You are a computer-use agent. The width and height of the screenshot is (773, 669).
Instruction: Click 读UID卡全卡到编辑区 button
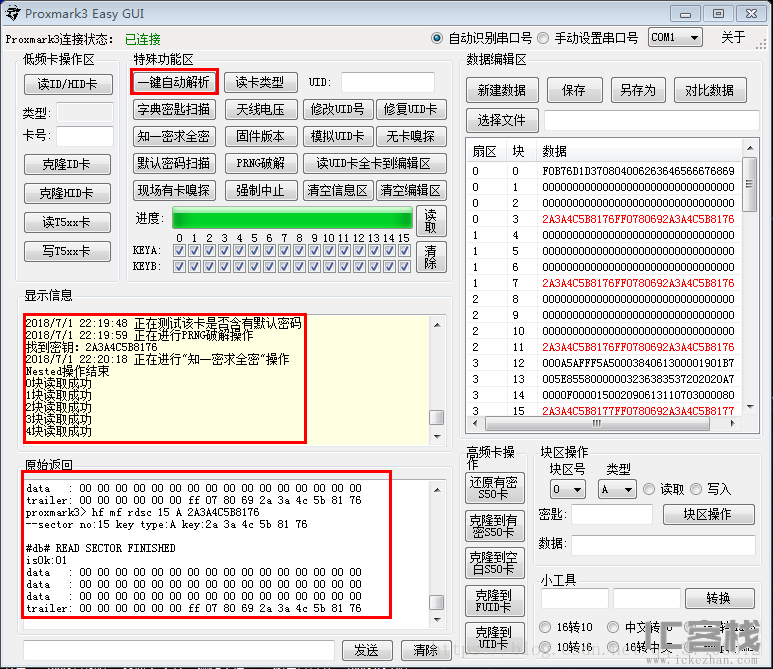[375, 163]
